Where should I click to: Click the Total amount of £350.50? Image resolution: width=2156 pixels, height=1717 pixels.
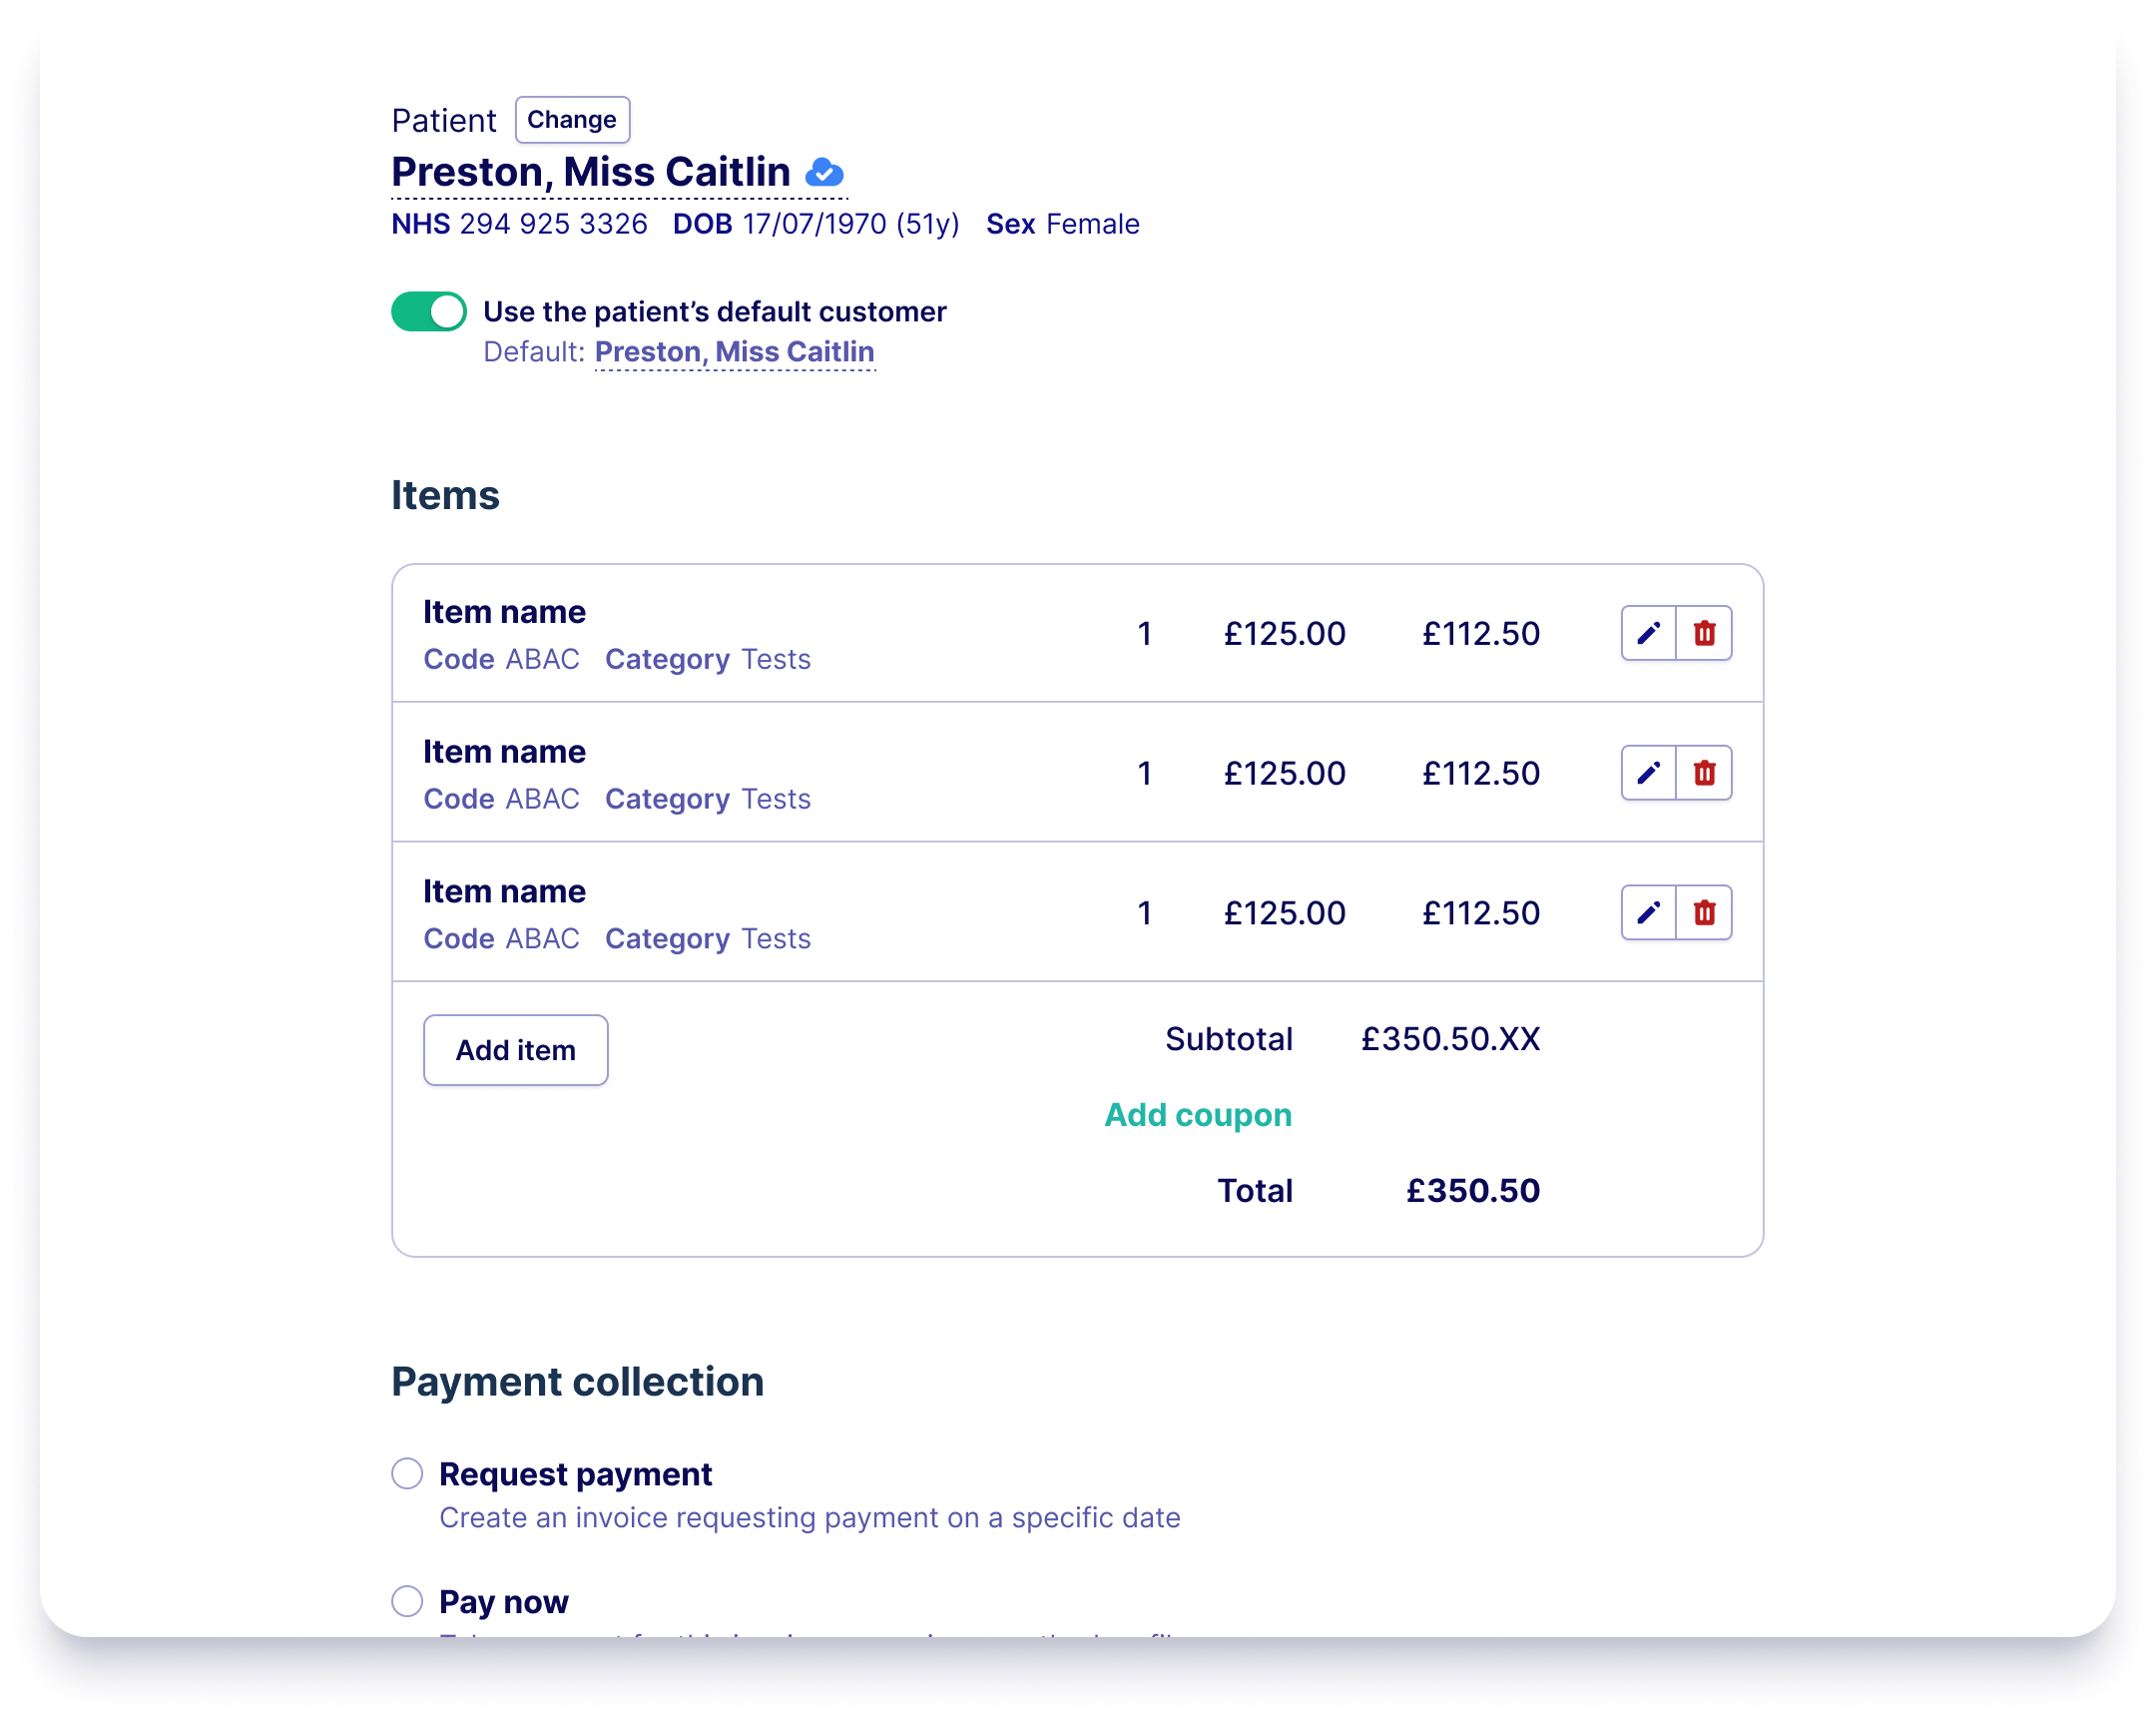pyautogui.click(x=1471, y=1190)
